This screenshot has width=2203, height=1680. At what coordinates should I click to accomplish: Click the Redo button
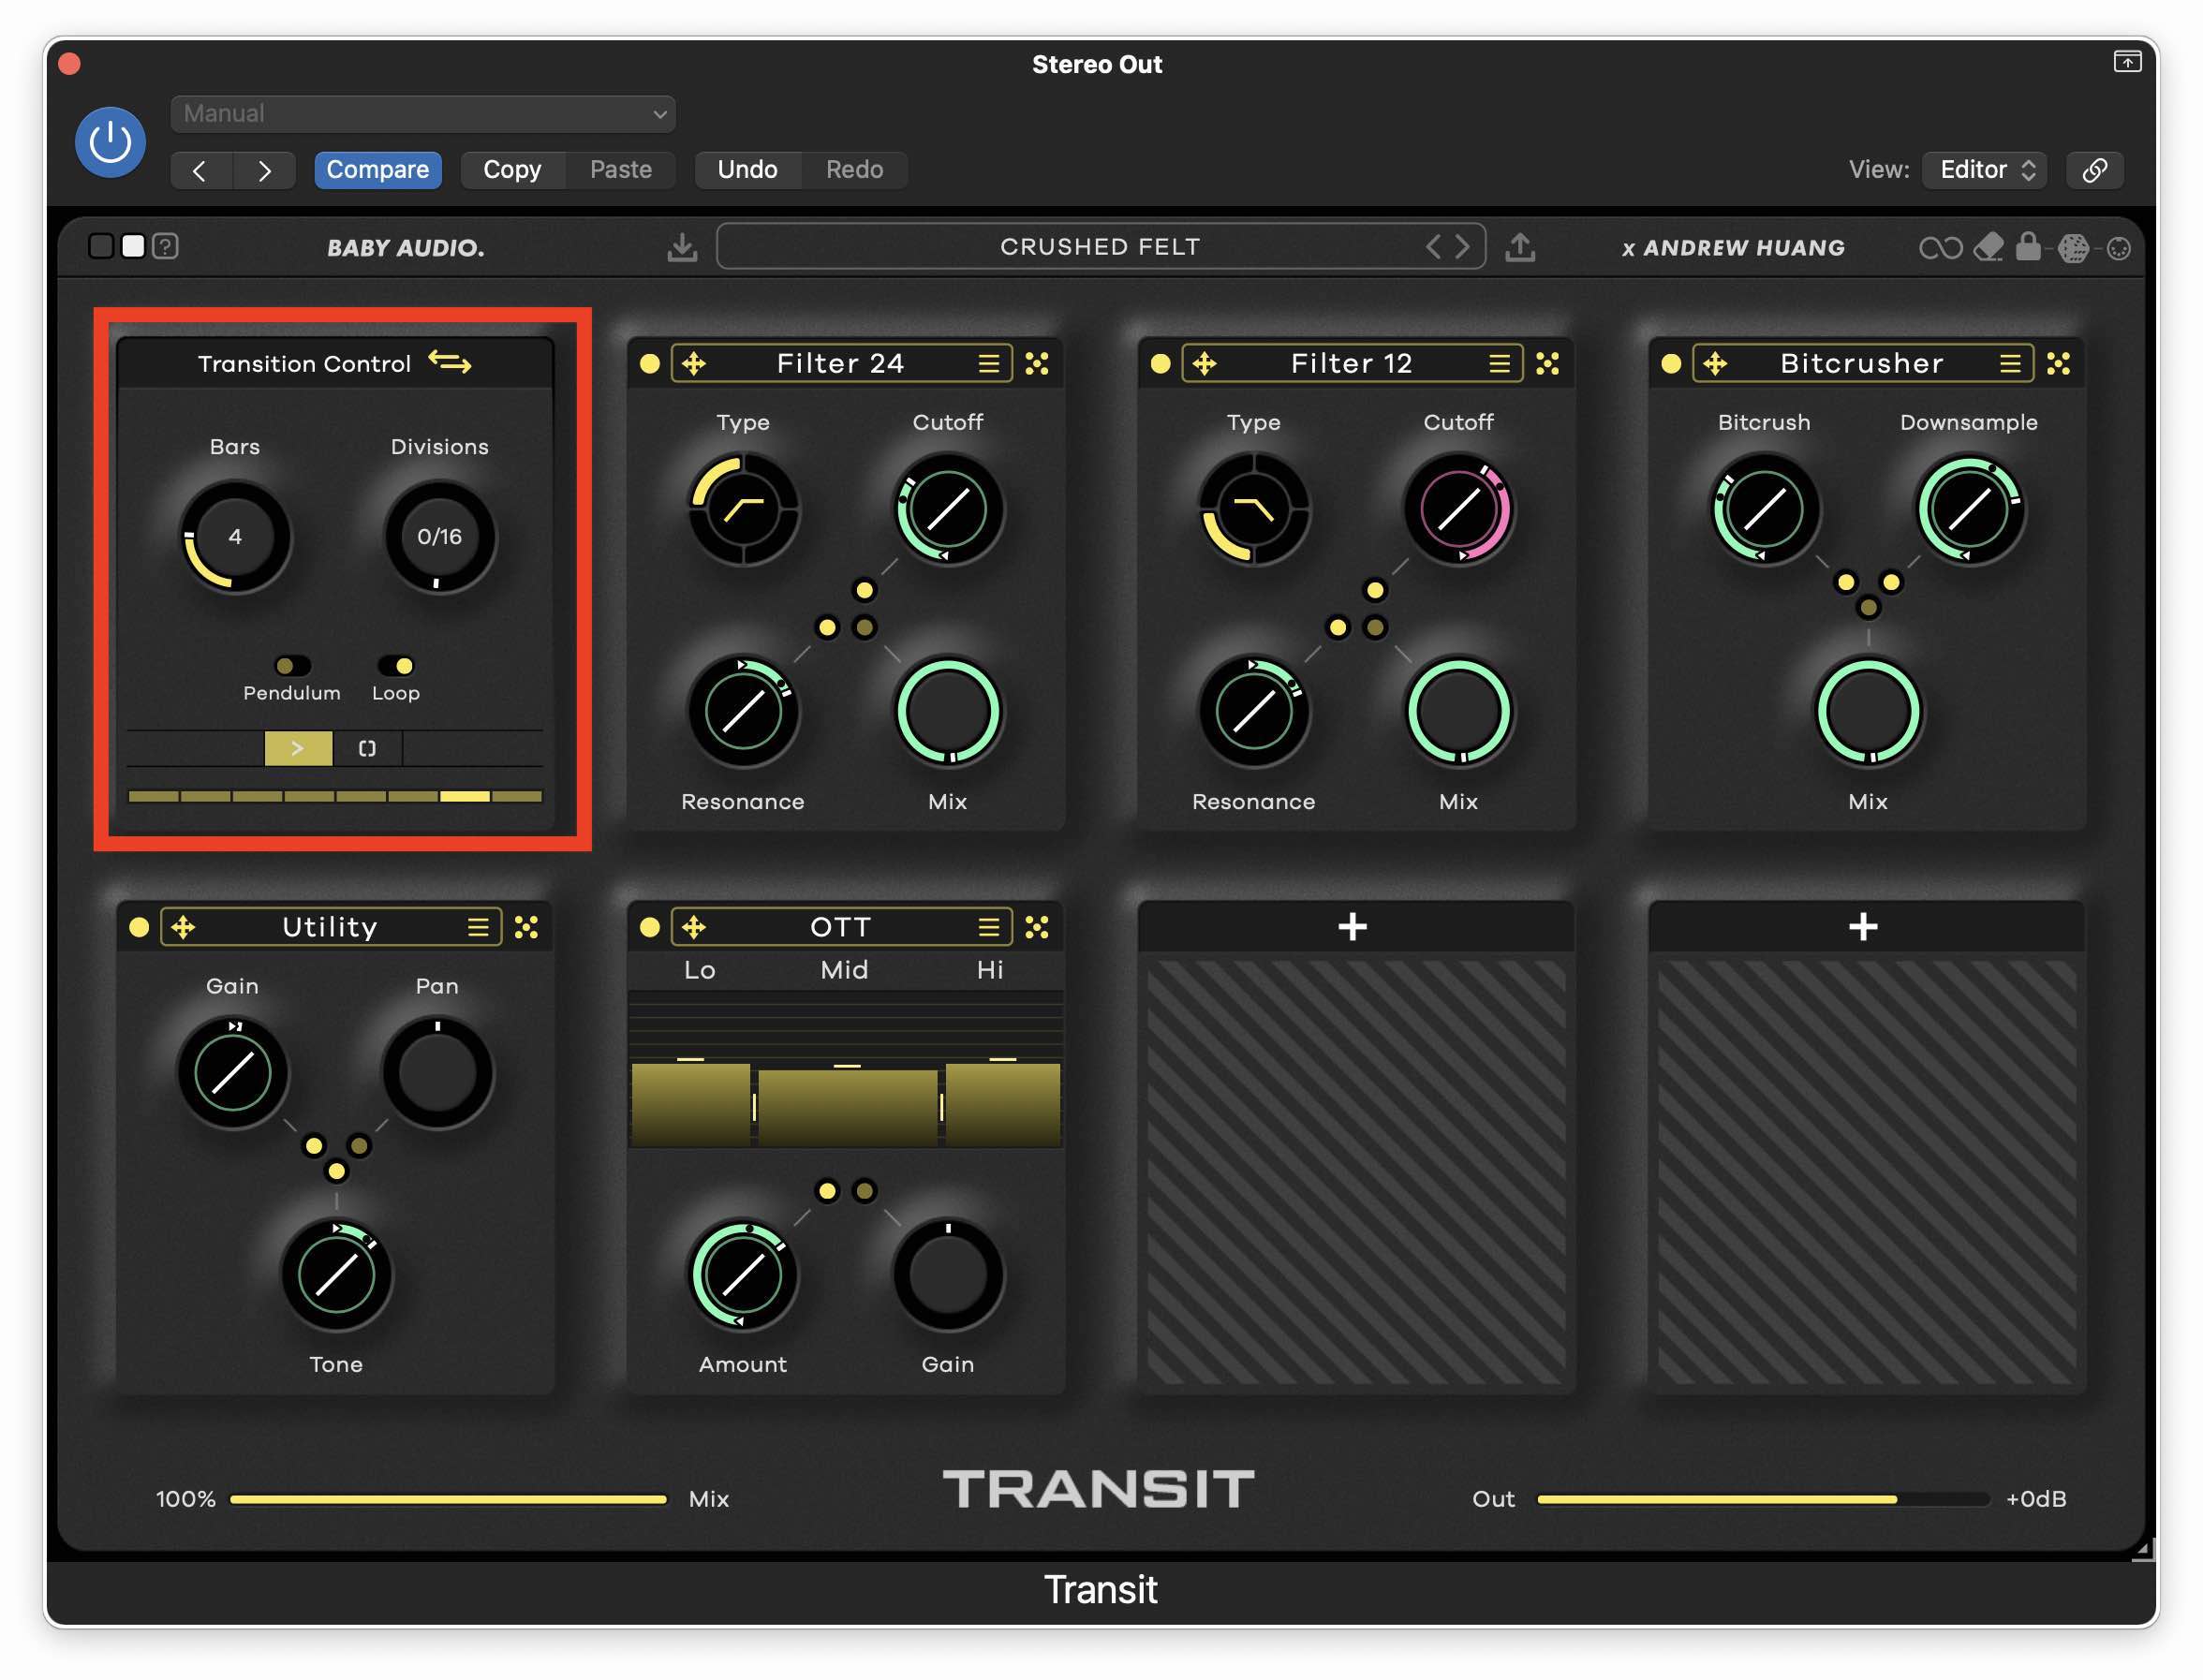[x=854, y=170]
